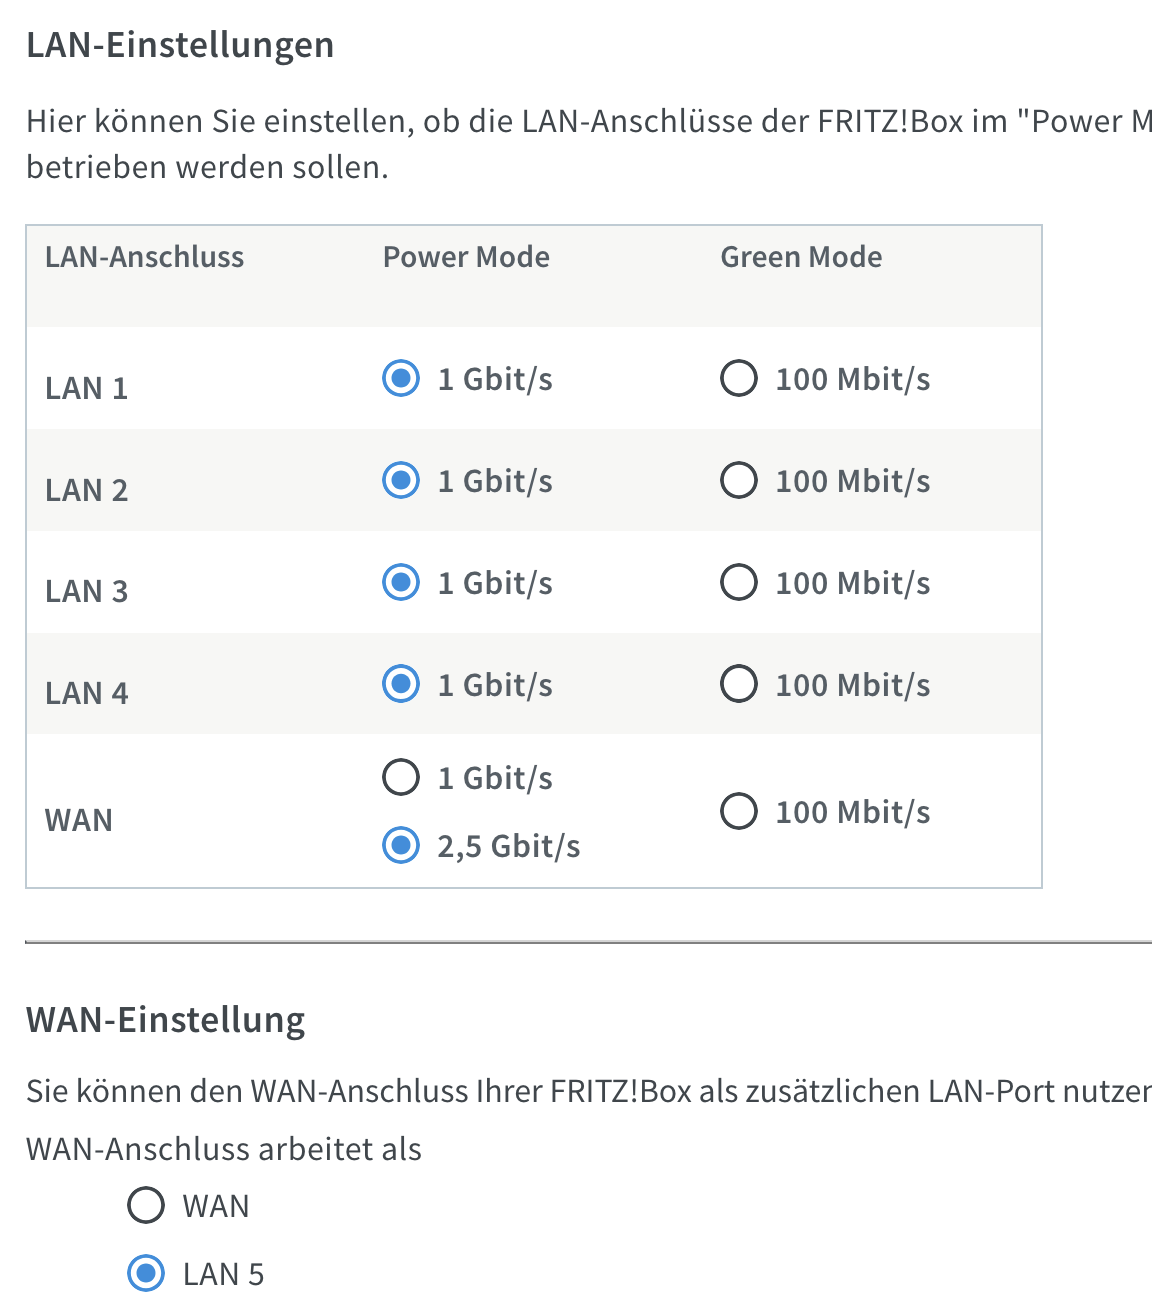Set WAN-Anschluss to work as WAN
Viewport: 1152px width, 1314px height.
146,1206
